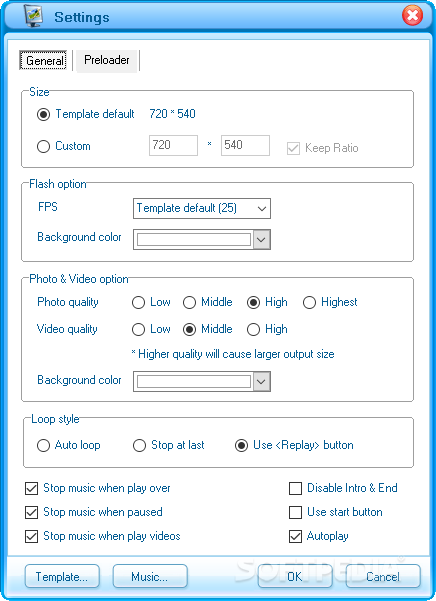The image size is (436, 601).
Task: Expand the Photo & Video background color dropdown arrow
Action: (261, 381)
